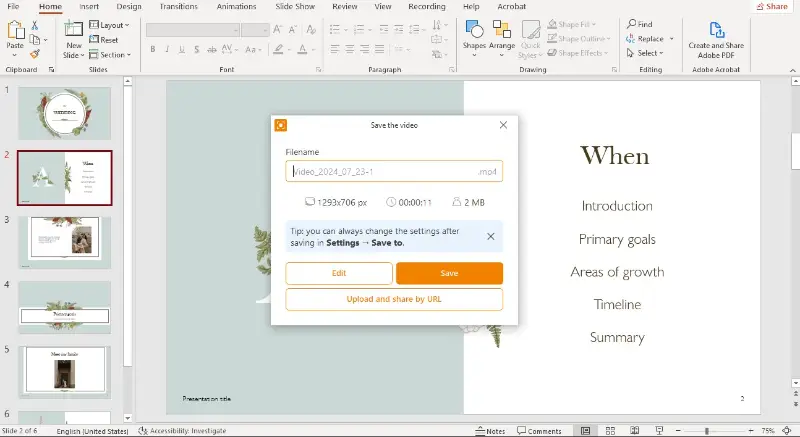Click the Format Painter brush icon

(x=35, y=54)
